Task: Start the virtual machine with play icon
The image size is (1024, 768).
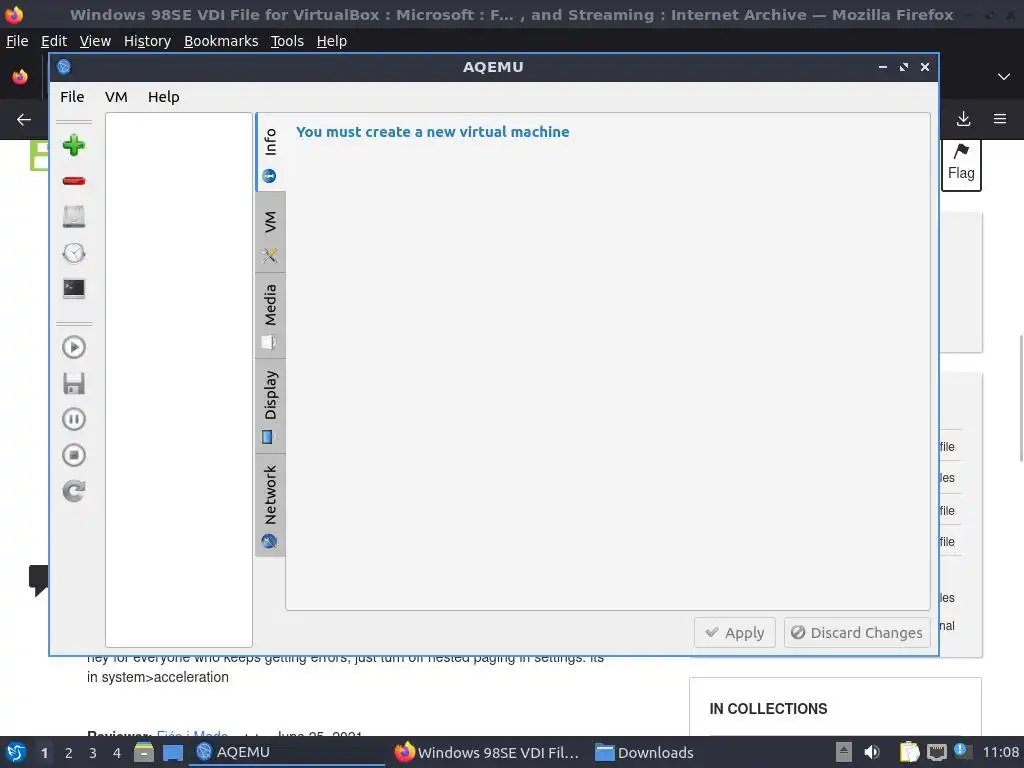Action: 74,347
